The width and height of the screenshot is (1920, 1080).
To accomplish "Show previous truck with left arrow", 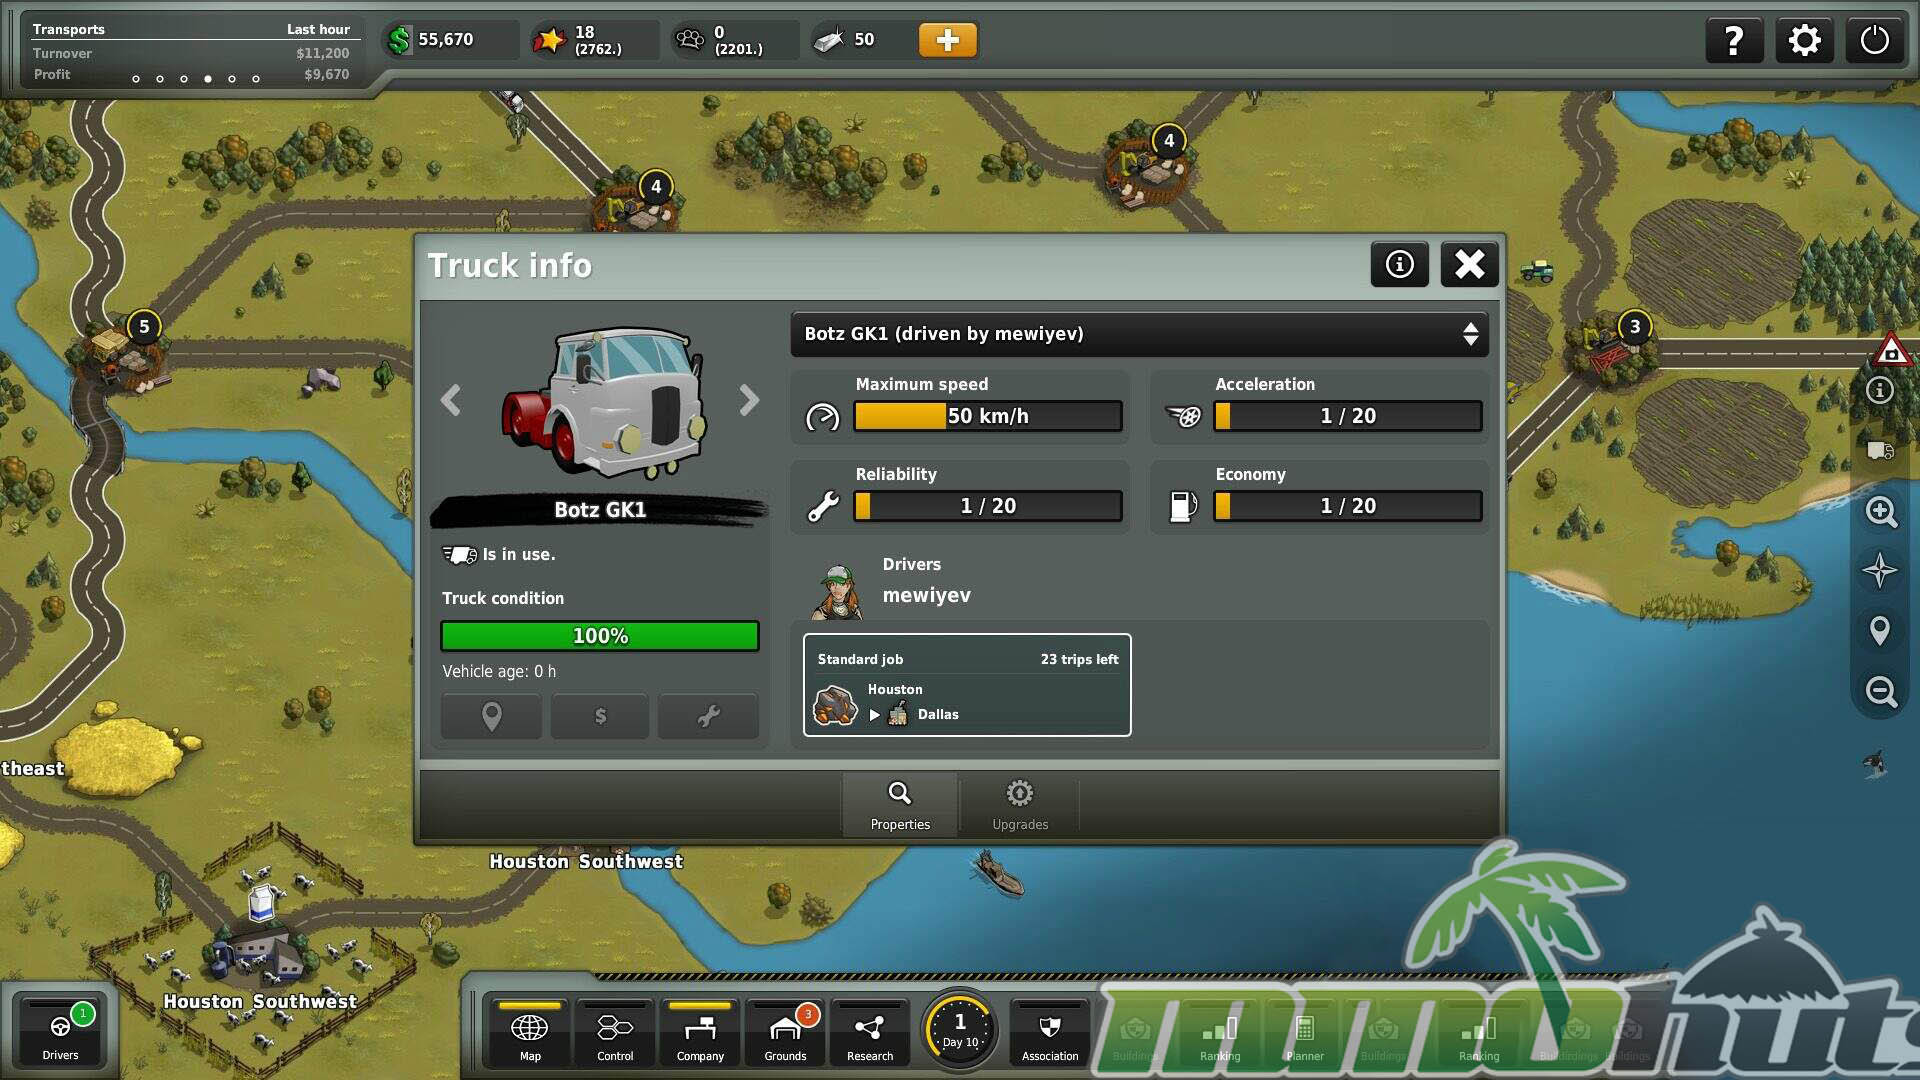I will (451, 400).
